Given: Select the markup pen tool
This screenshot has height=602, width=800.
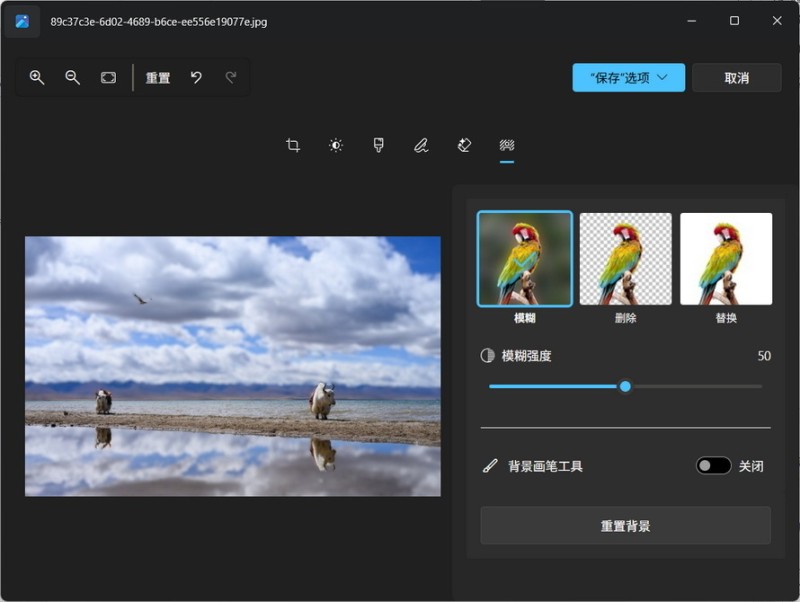Looking at the screenshot, I should [x=421, y=146].
